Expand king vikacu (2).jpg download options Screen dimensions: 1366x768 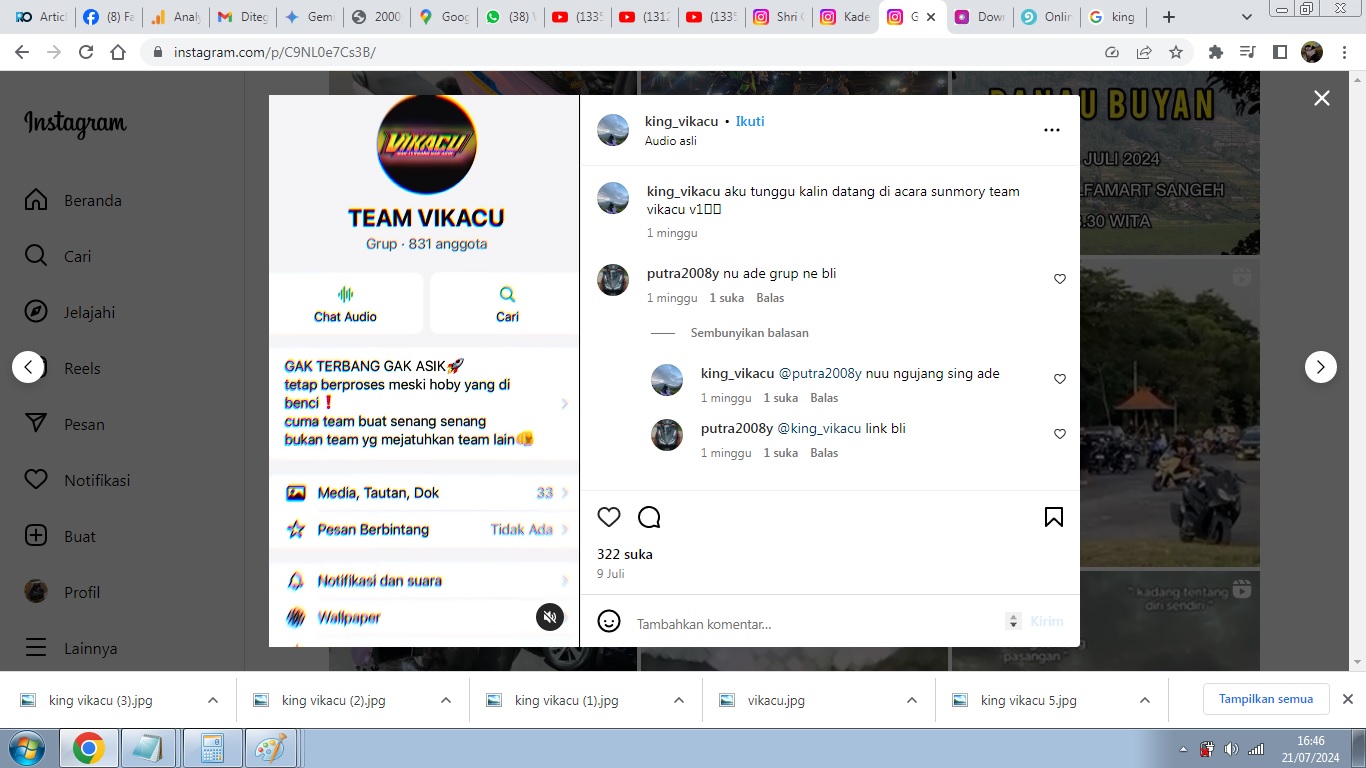[445, 700]
